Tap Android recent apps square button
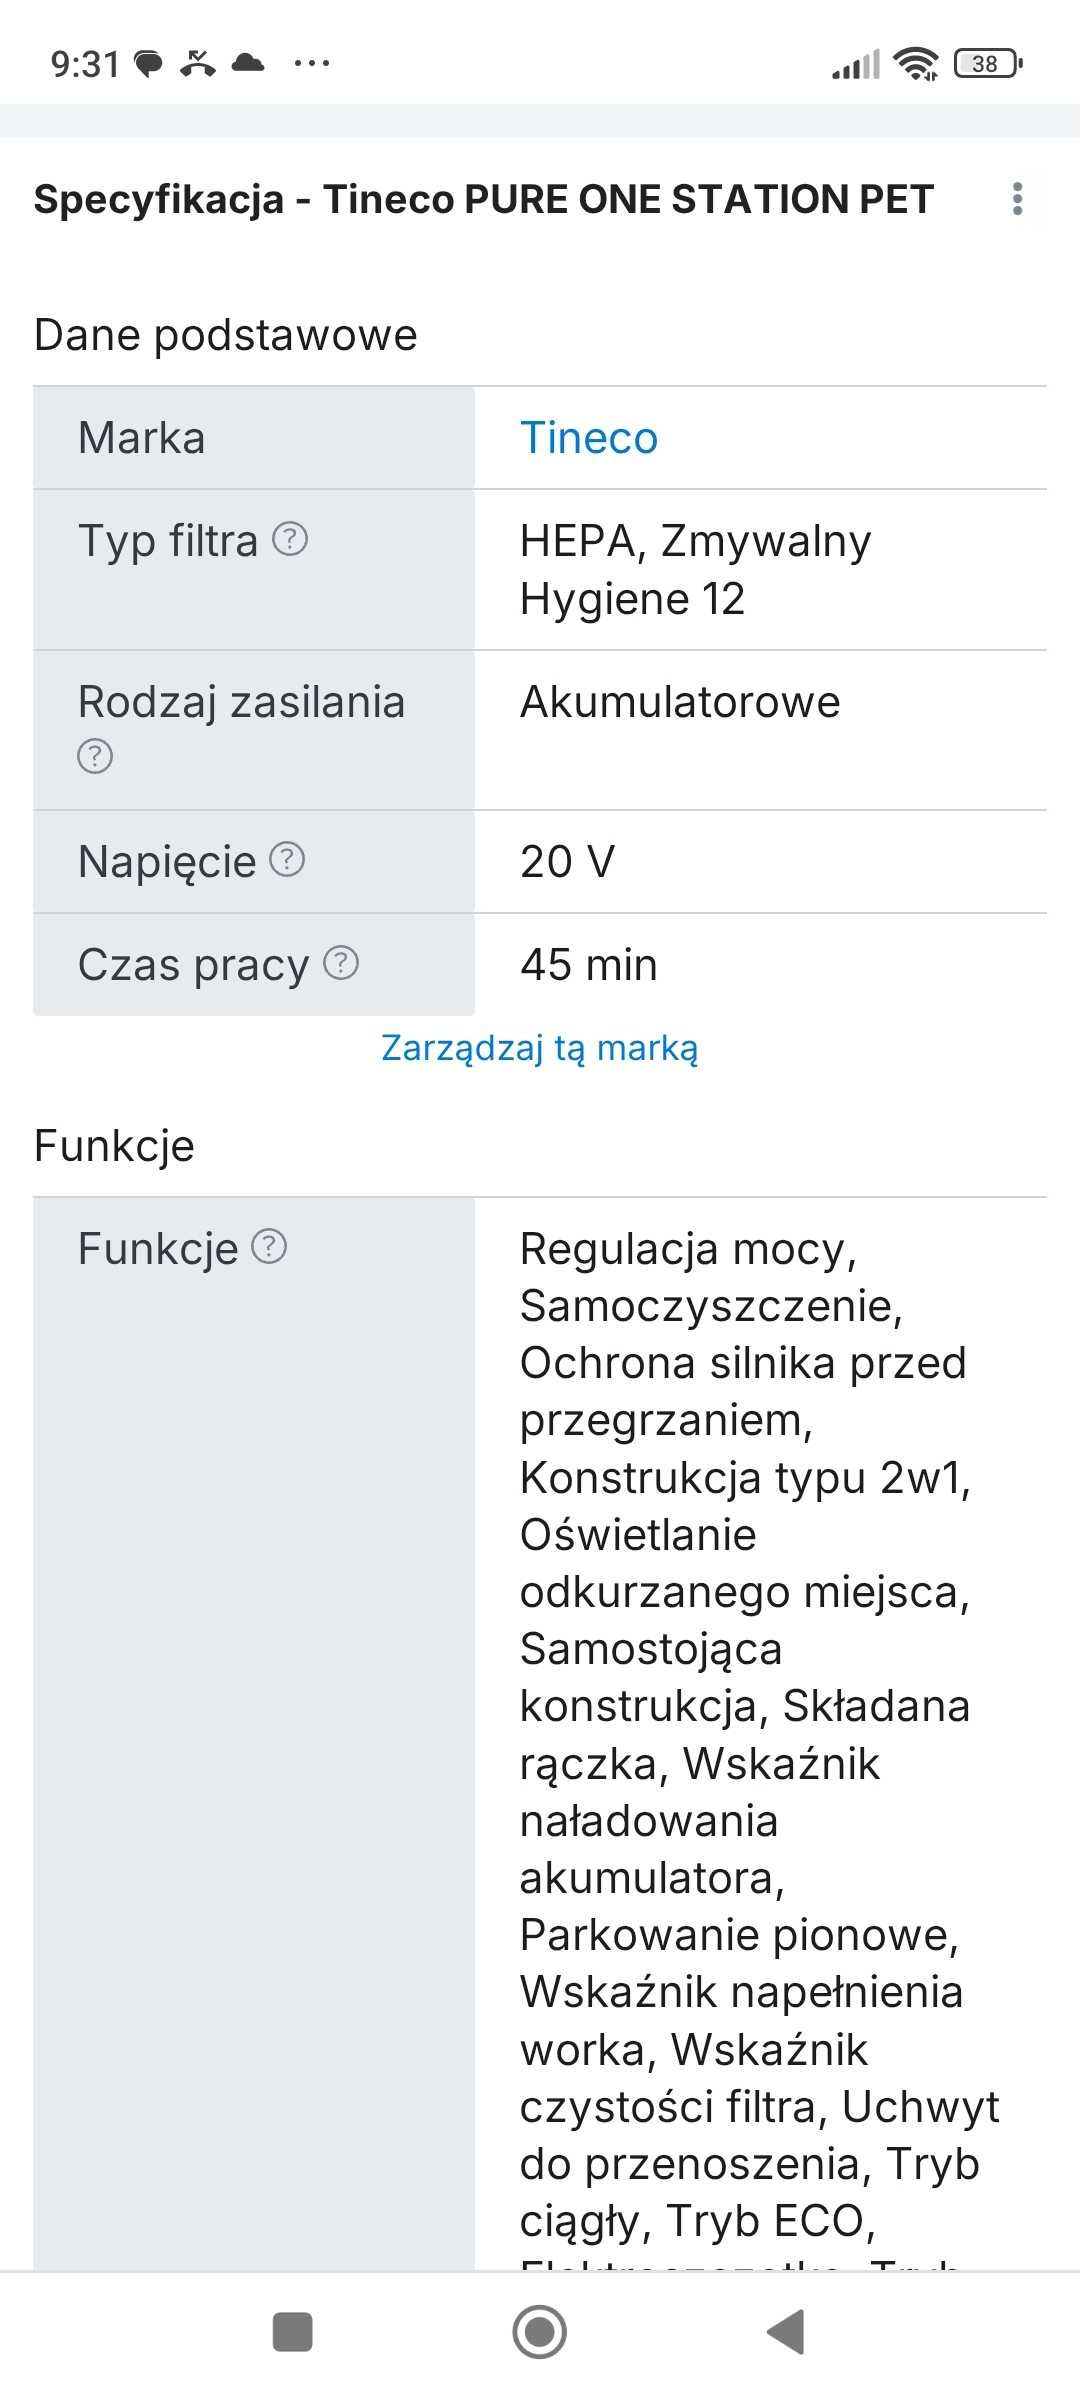This screenshot has width=1080, height=2400. pyautogui.click(x=293, y=2332)
